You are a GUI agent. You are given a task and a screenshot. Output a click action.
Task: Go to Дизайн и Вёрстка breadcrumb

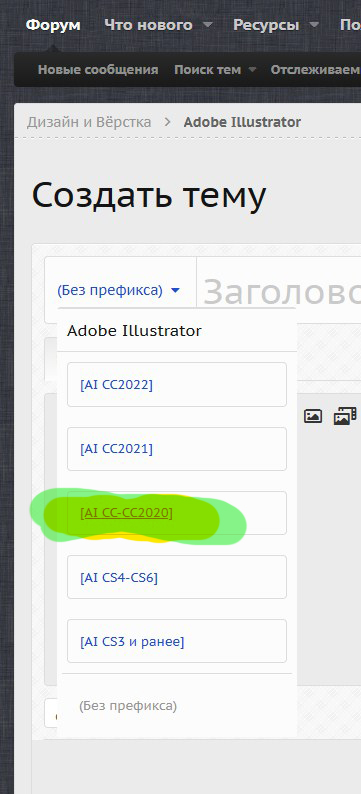(x=89, y=122)
